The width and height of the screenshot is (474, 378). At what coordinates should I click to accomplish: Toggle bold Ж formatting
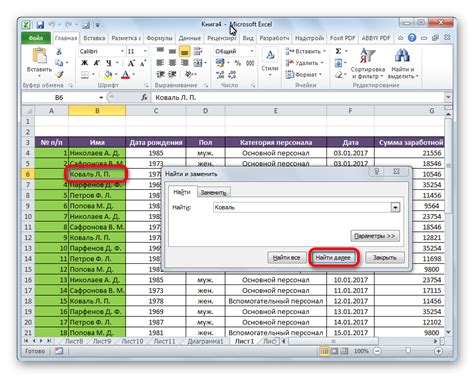[x=85, y=63]
